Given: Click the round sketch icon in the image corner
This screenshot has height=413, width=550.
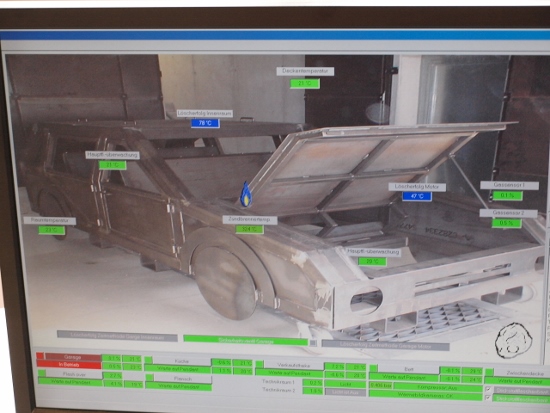Looking at the screenshot, I should click(514, 341).
